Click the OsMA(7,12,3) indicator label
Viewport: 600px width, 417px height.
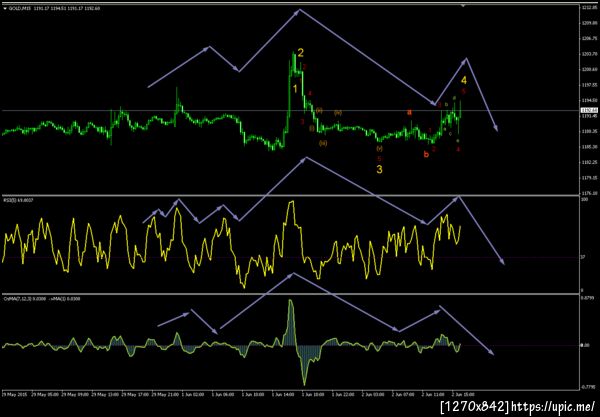tap(18, 299)
